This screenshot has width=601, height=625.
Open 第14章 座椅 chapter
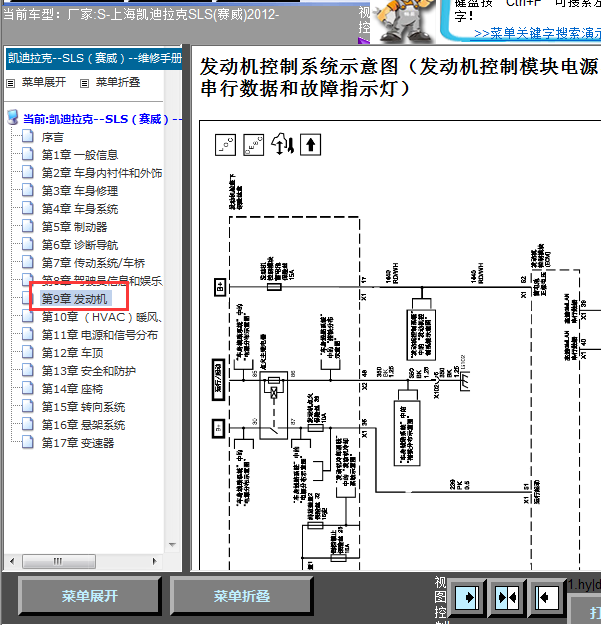tap(73, 389)
